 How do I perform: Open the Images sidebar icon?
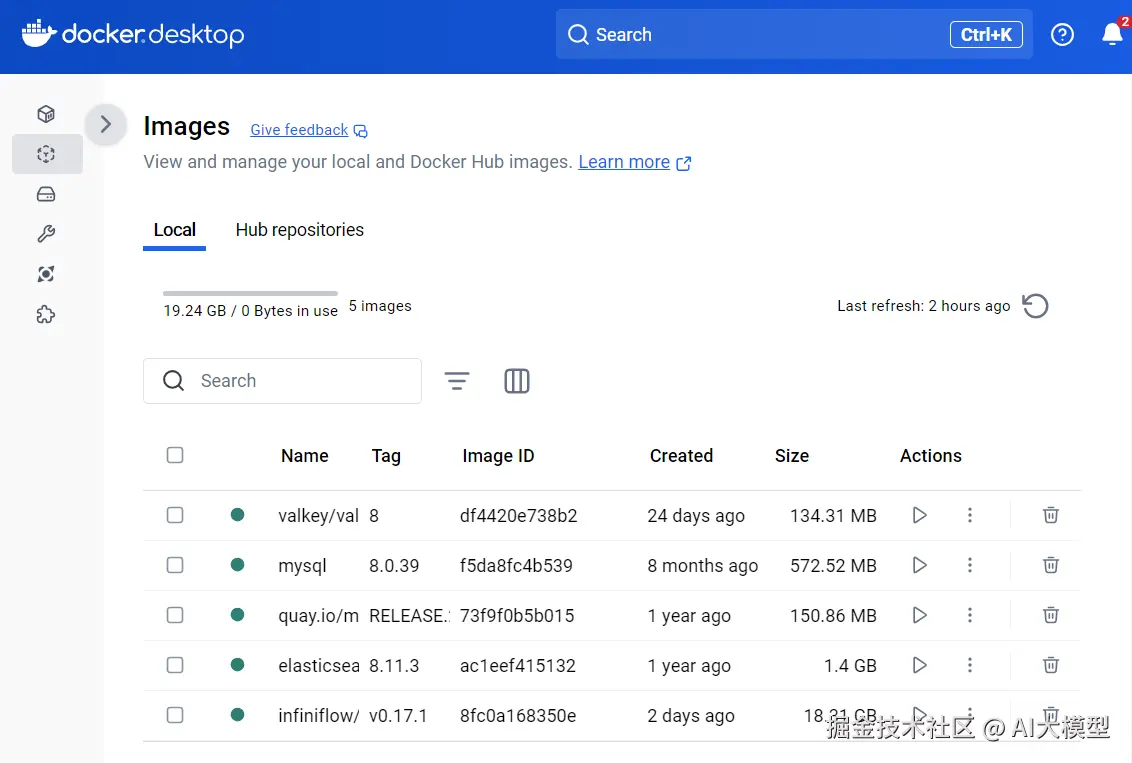[x=46, y=154]
